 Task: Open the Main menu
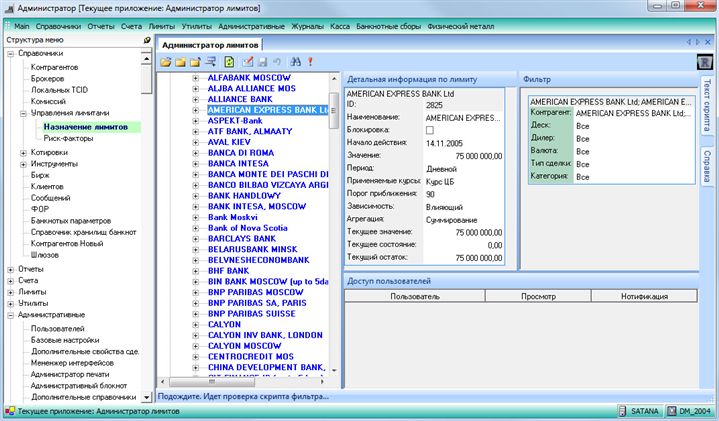22,27
